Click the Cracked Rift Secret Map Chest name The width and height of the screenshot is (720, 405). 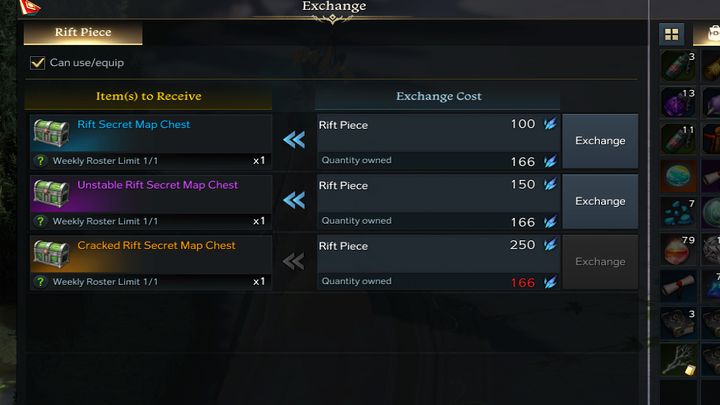[156, 245]
